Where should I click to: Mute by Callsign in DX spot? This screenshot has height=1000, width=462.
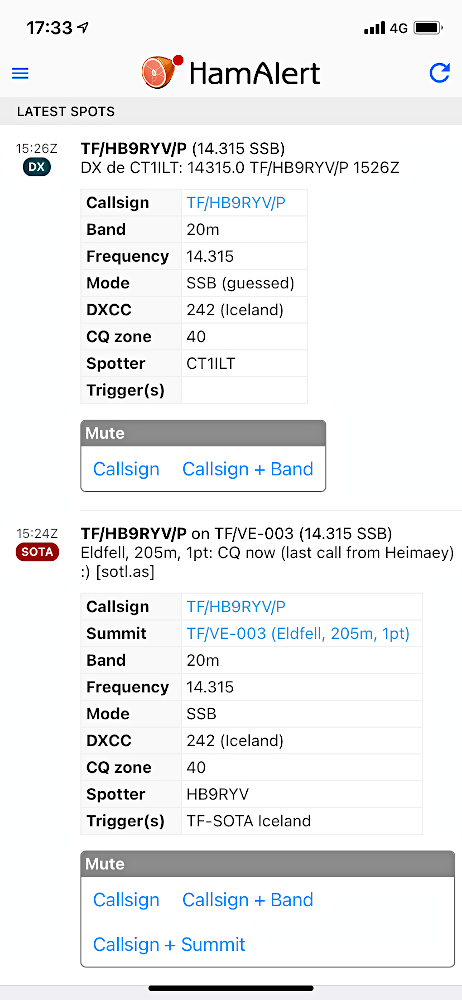tap(126, 469)
